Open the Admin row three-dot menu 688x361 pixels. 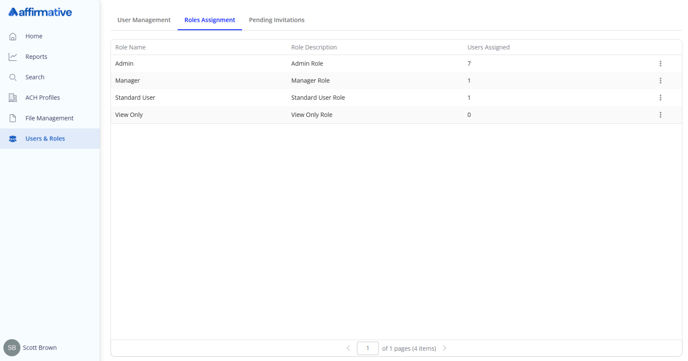(x=660, y=64)
